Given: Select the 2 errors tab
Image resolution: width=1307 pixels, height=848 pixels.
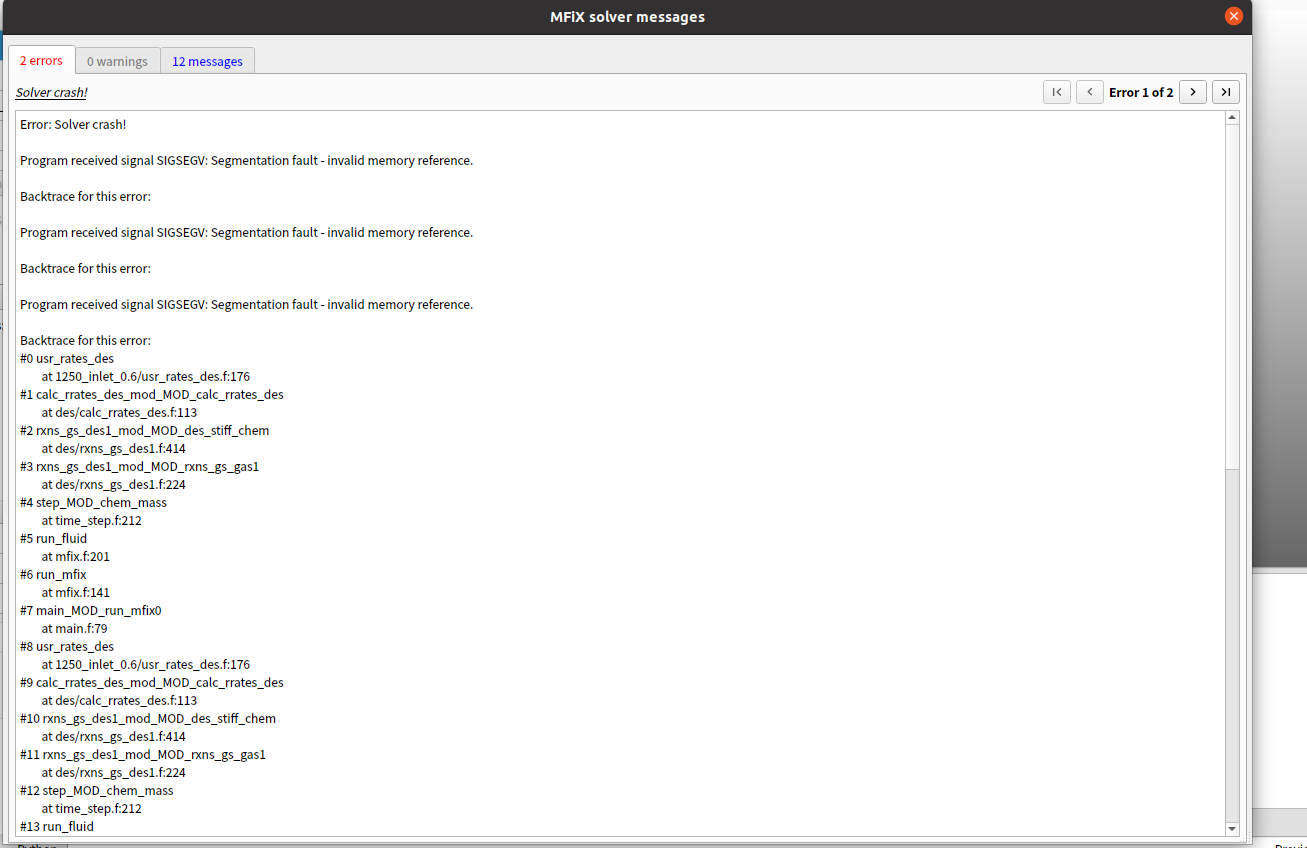Looking at the screenshot, I should tap(41, 61).
